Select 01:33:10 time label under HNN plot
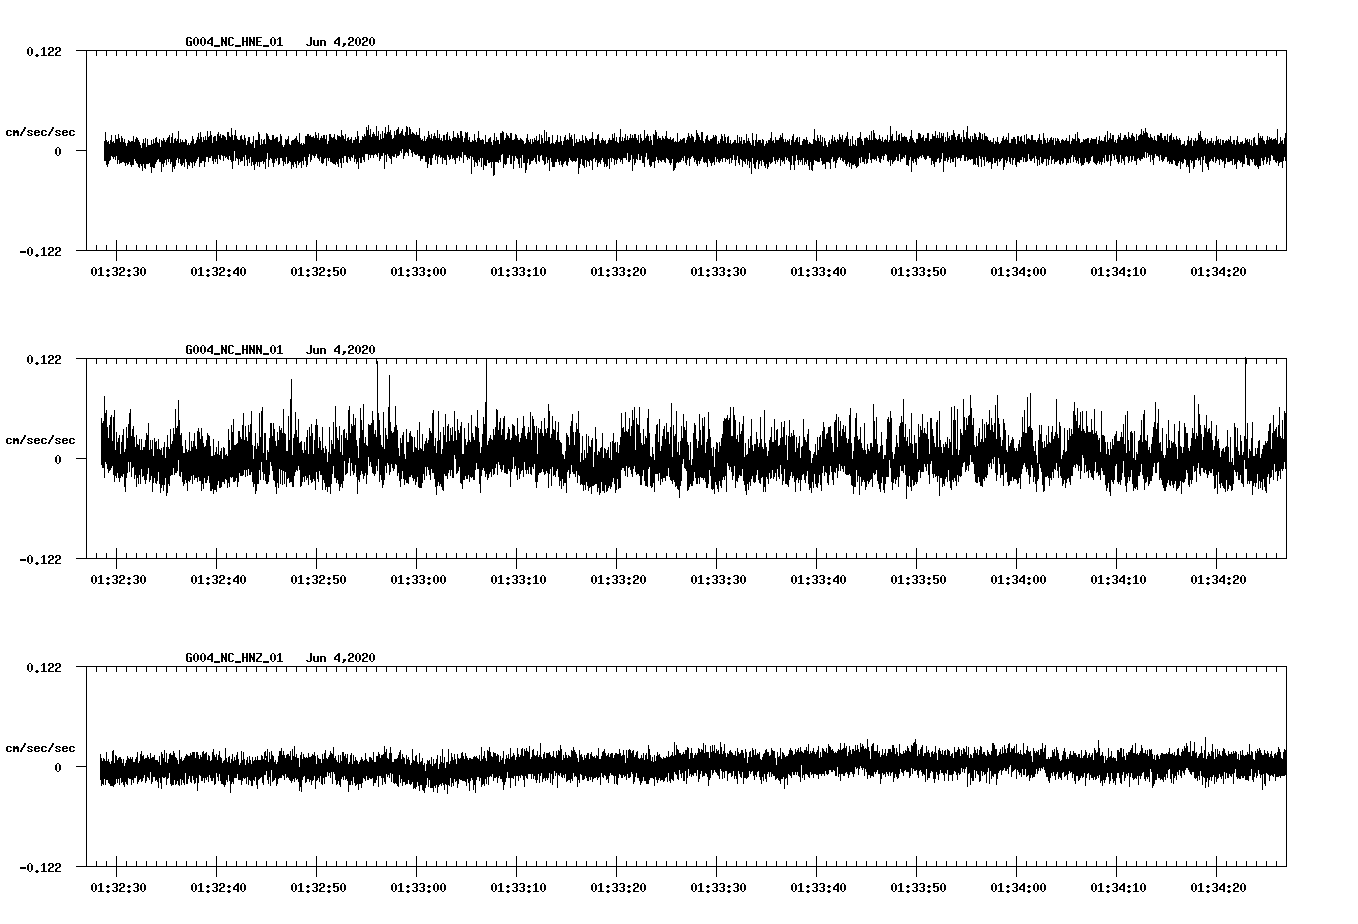 click(x=518, y=580)
